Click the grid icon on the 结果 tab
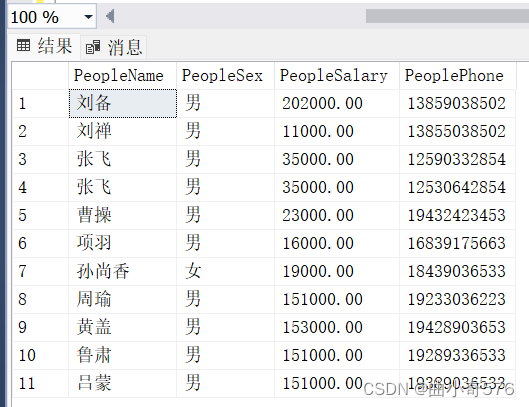529x407 pixels. tap(23, 46)
